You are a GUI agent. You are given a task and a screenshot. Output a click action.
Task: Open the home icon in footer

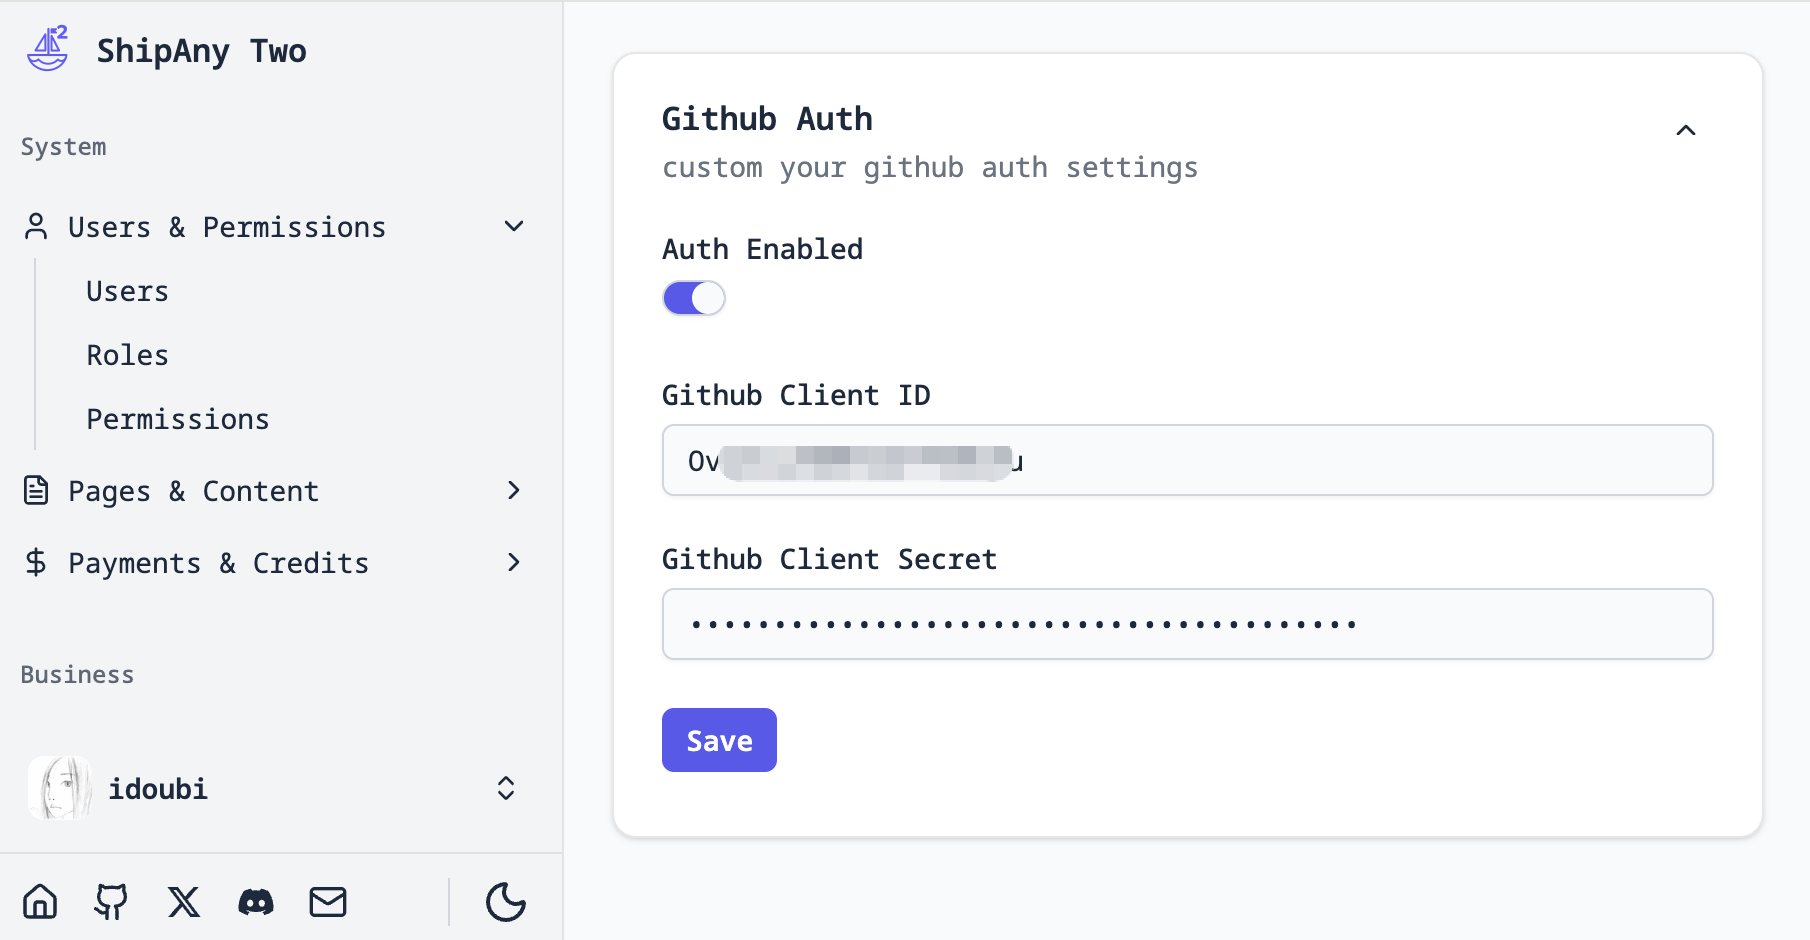[x=40, y=902]
